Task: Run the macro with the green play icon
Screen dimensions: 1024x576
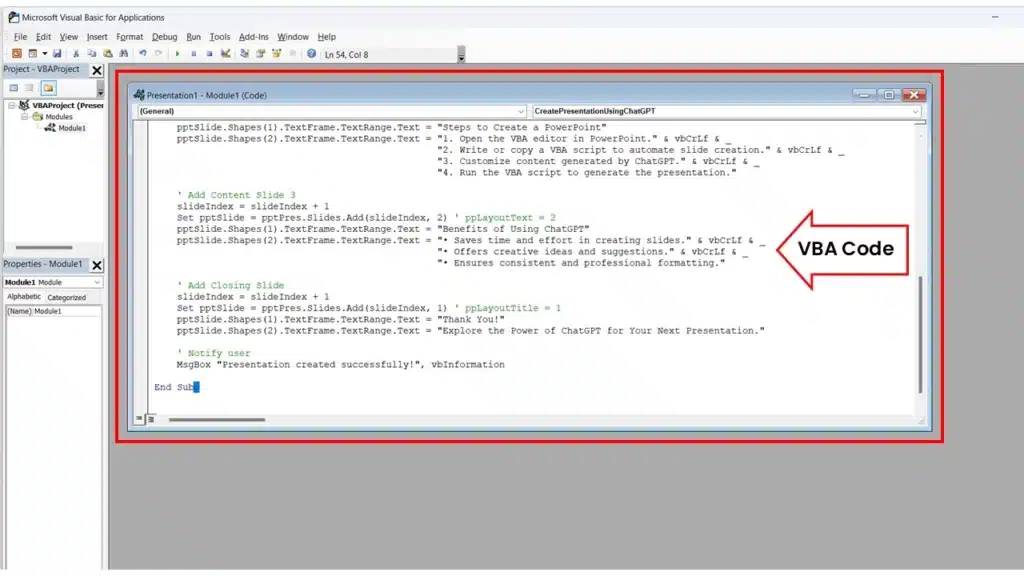Action: [x=178, y=53]
